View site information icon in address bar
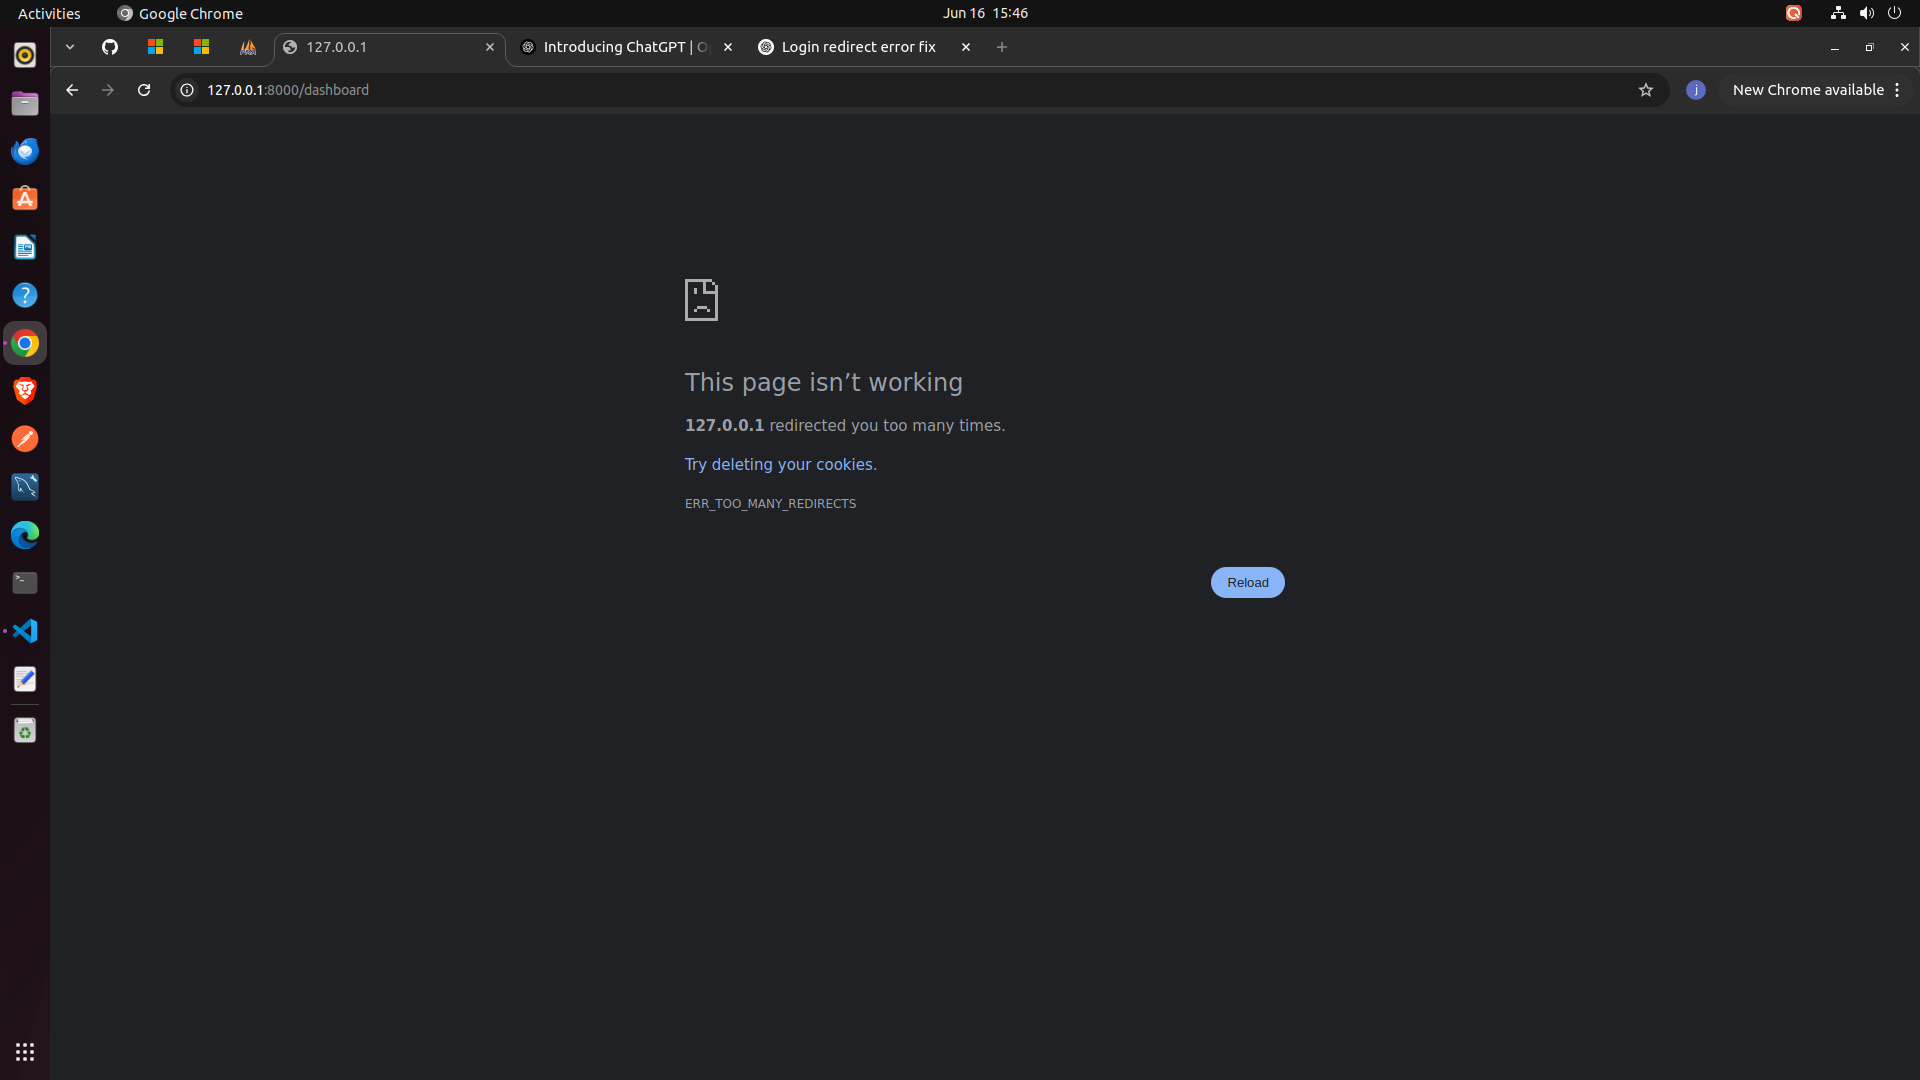Viewport: 1920px width, 1080px height. [187, 90]
